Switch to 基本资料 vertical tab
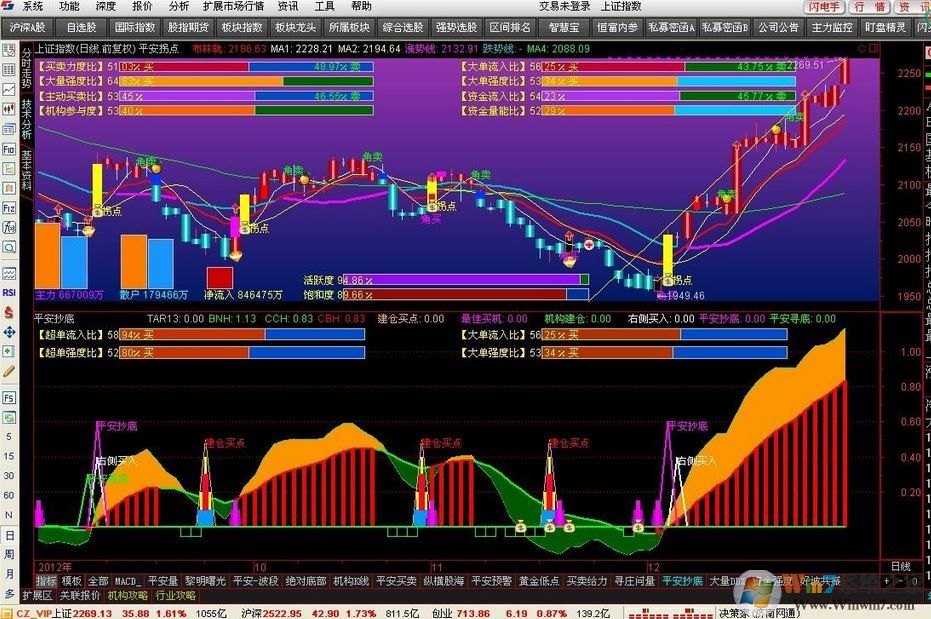Screen dimensions: 931x619 coord(27,169)
